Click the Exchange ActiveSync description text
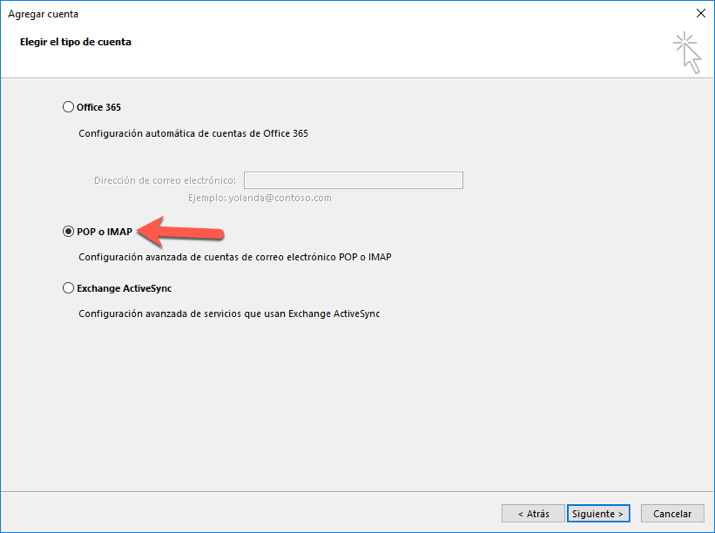715x533 pixels. (x=229, y=314)
